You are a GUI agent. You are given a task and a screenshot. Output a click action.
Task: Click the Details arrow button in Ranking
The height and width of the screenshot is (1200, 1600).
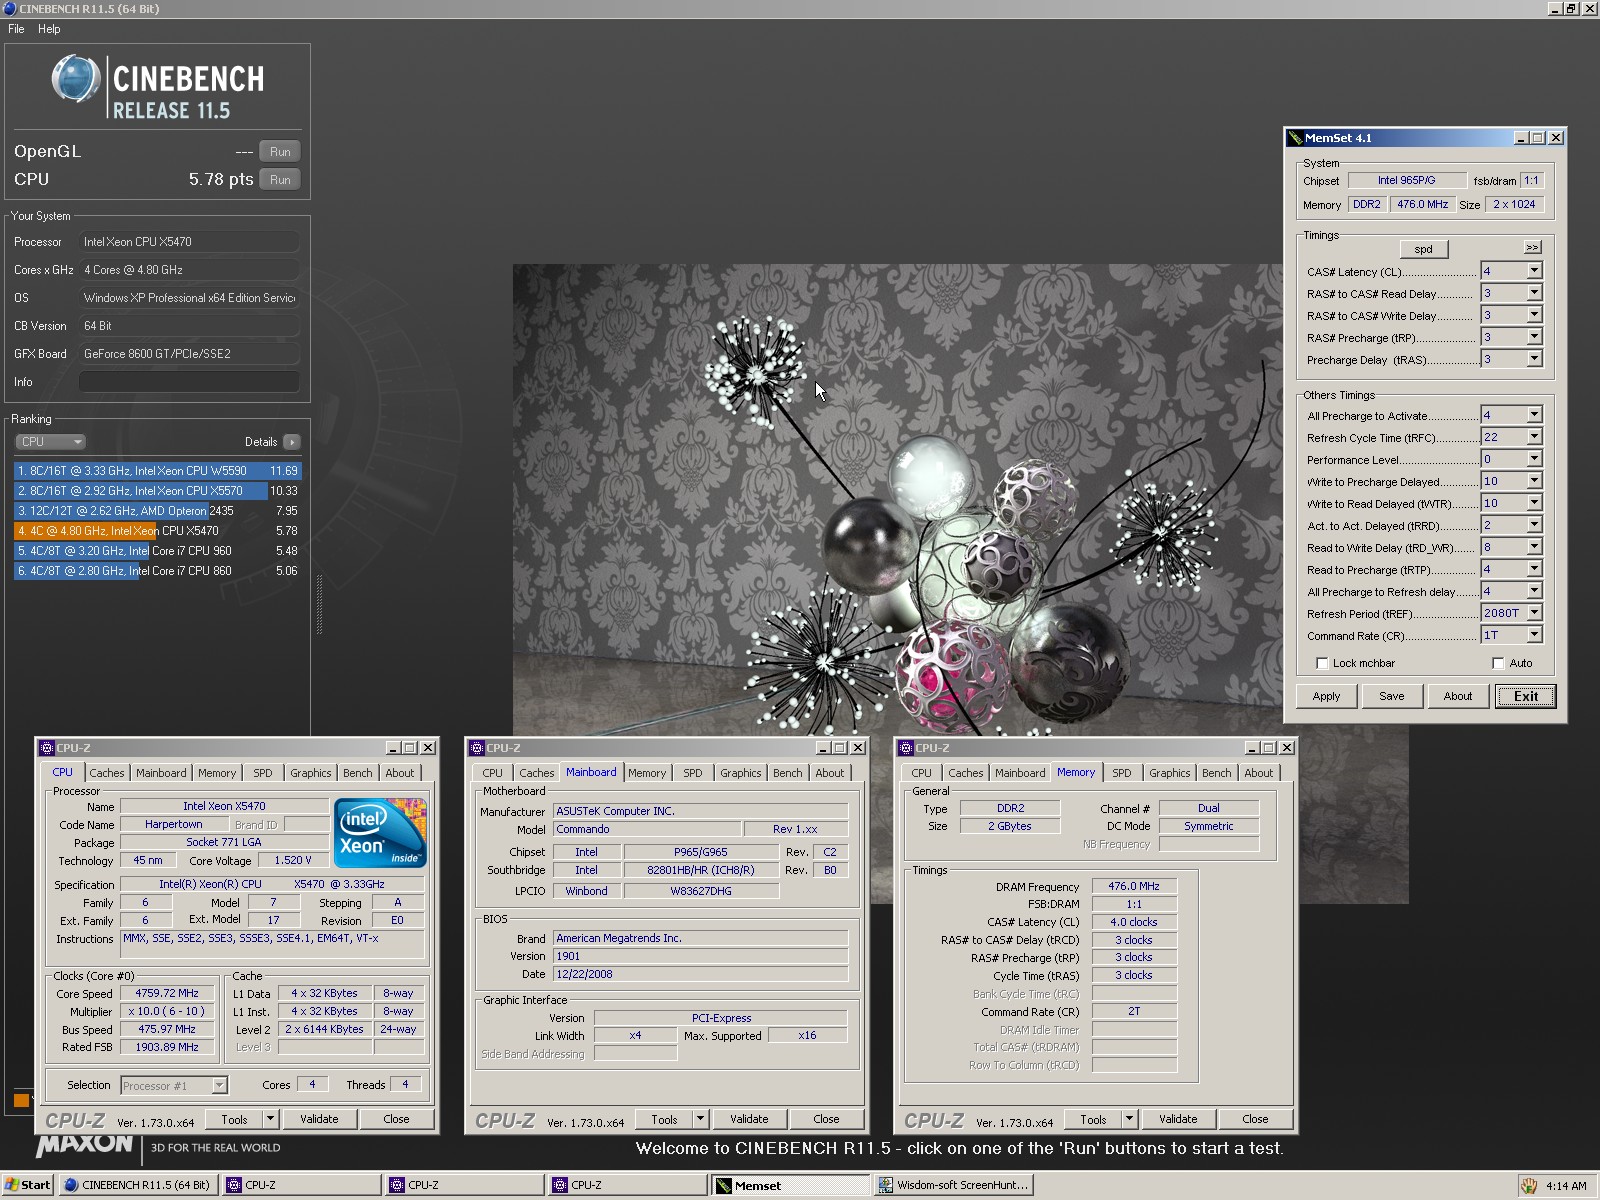tap(291, 442)
